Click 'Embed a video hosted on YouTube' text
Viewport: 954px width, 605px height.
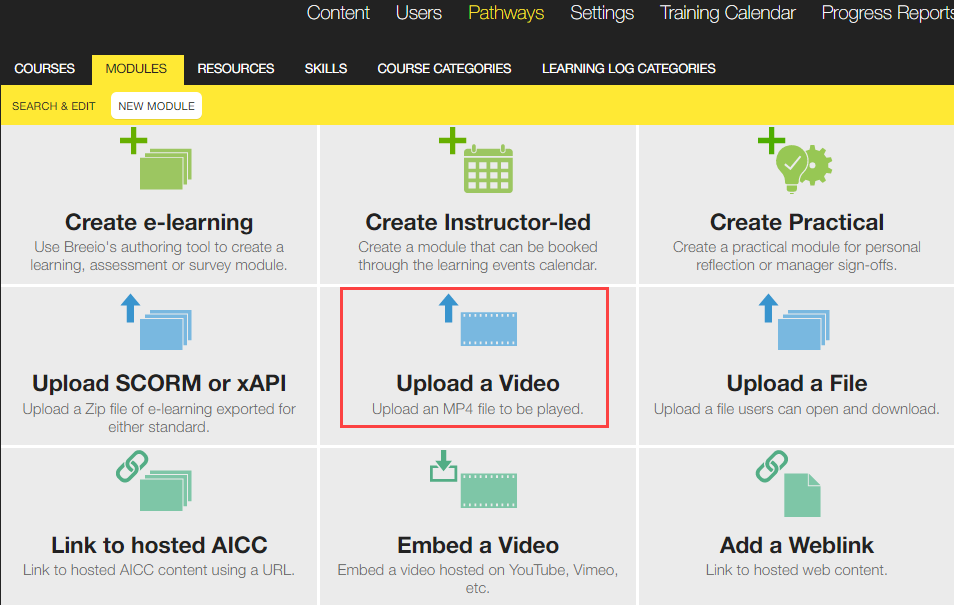(x=478, y=579)
